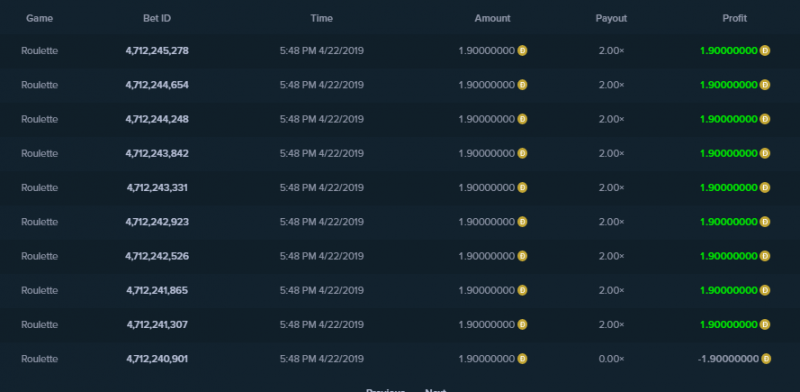Click the Payout column header
Screen dimensions: 800x392
pos(611,18)
